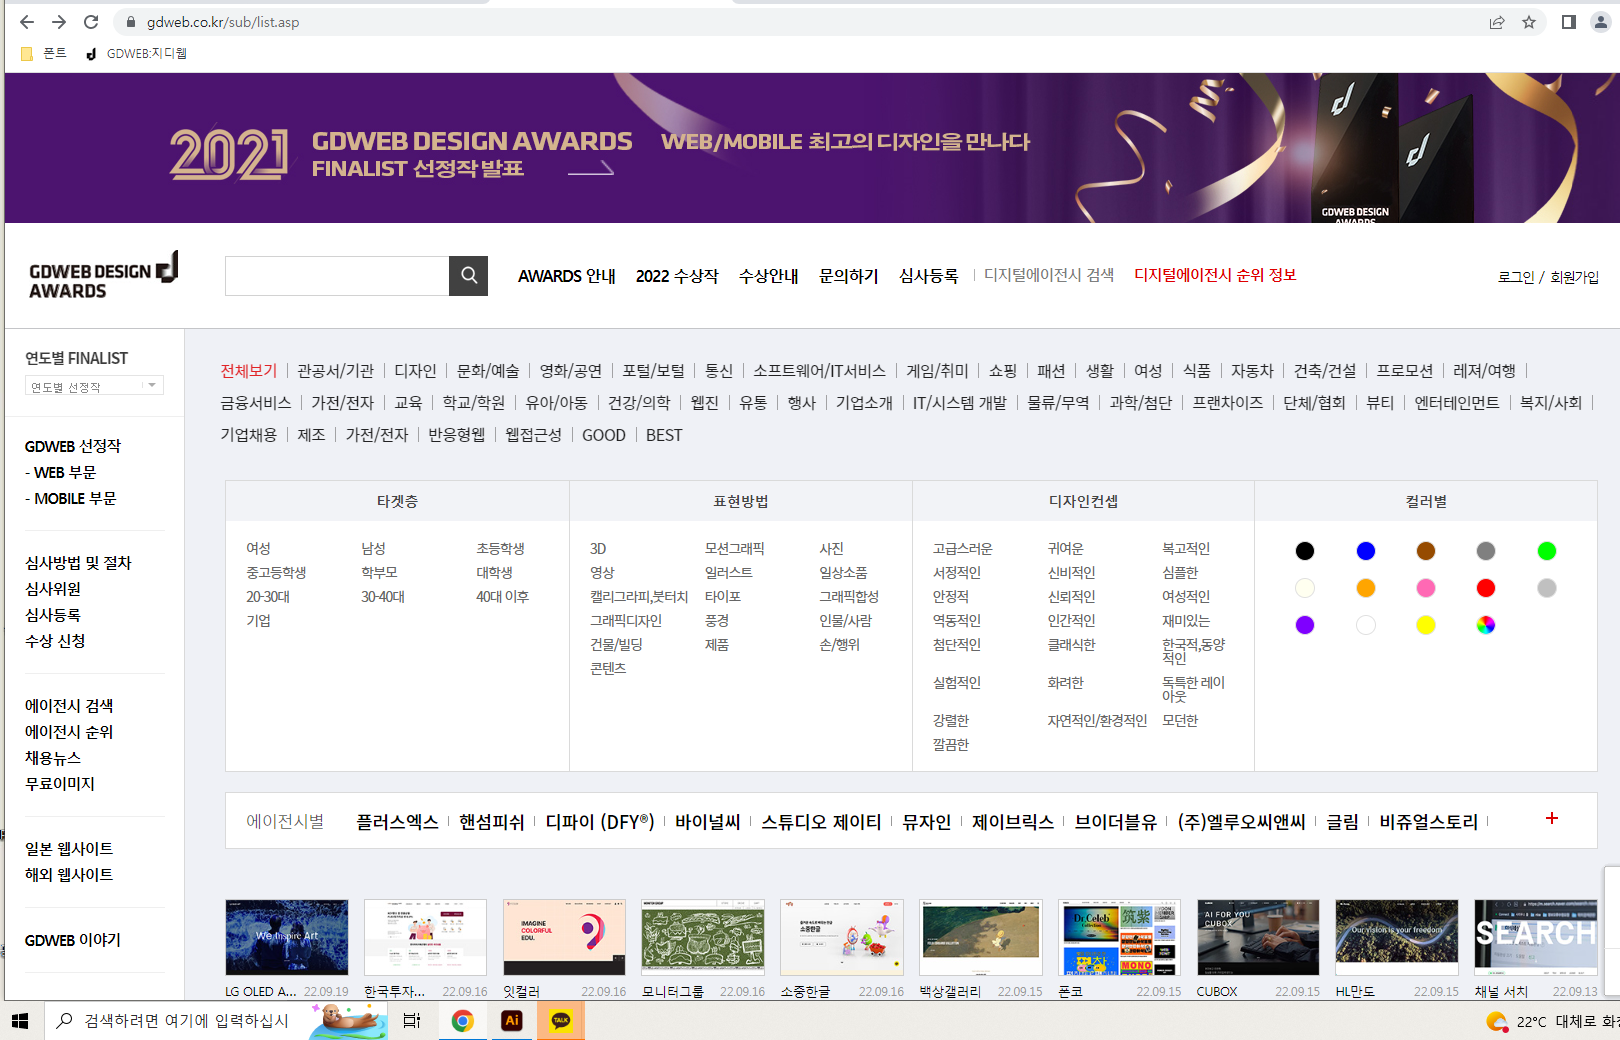Select the brown color swatch
This screenshot has width=1620, height=1040.
(x=1426, y=551)
